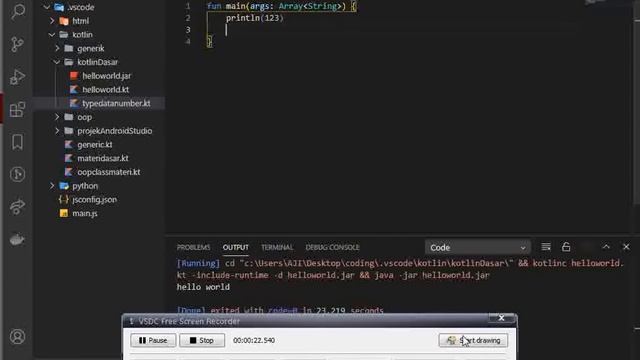
Task: Stop the VSDC screen recording
Action: [x=202, y=340]
